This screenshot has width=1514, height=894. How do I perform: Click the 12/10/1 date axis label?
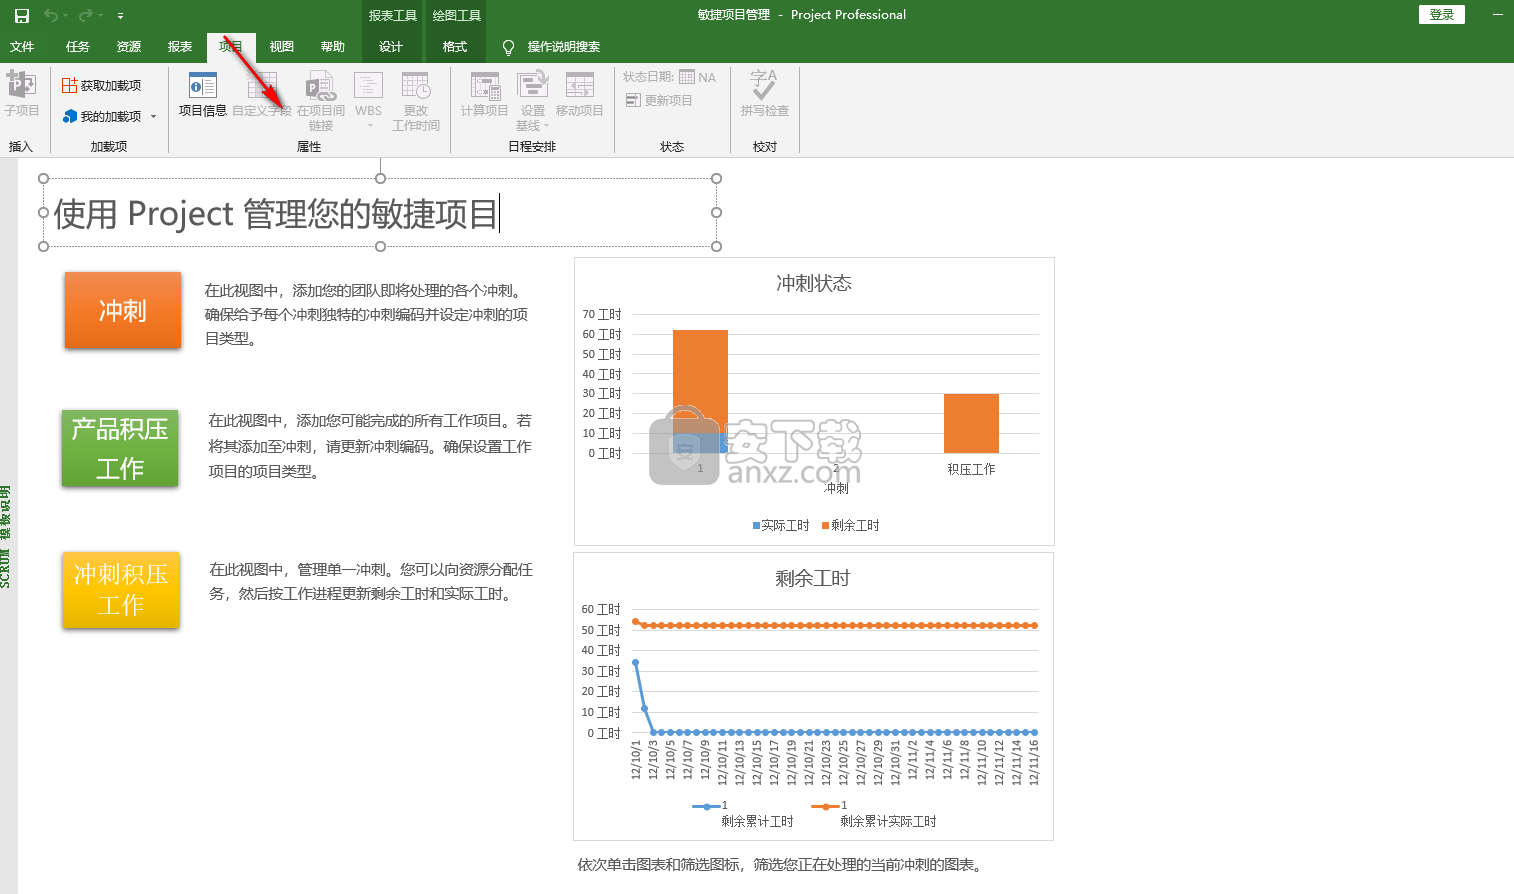pyautogui.click(x=636, y=760)
